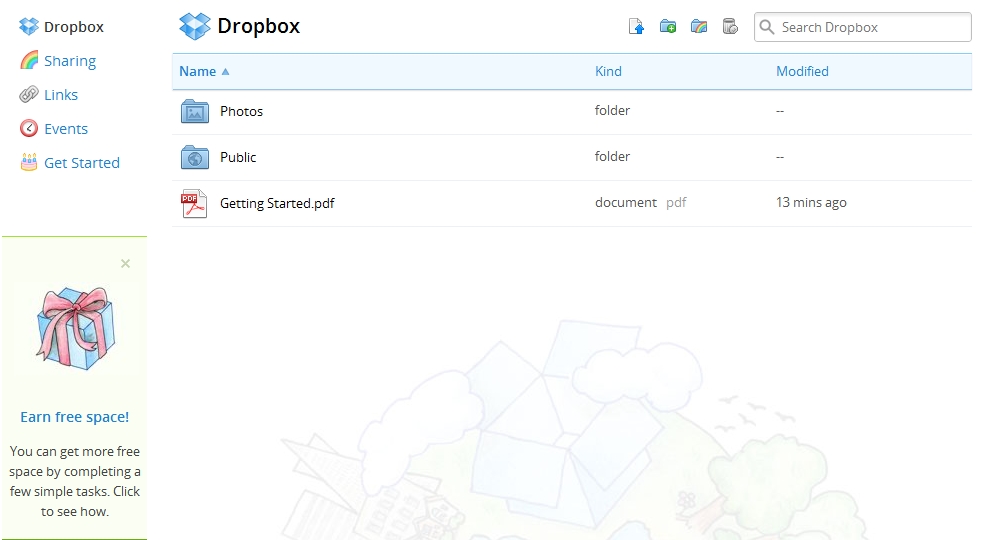
Task: Toggle the Name column sort arrow
Action: pos(225,71)
